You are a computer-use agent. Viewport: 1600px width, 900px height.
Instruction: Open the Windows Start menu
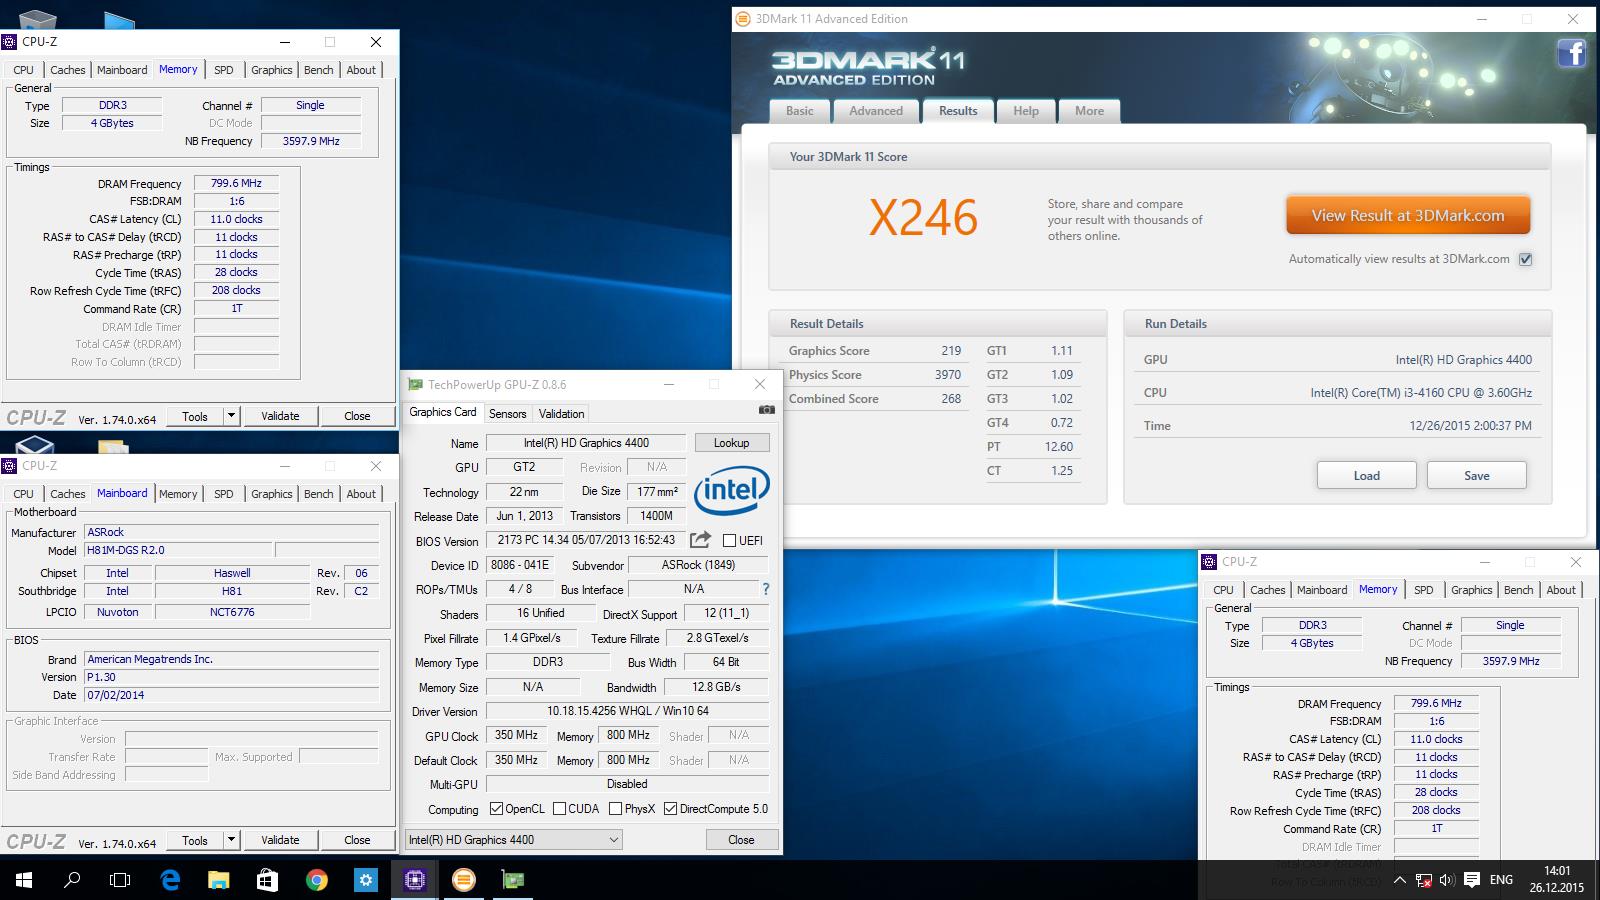(x=24, y=880)
